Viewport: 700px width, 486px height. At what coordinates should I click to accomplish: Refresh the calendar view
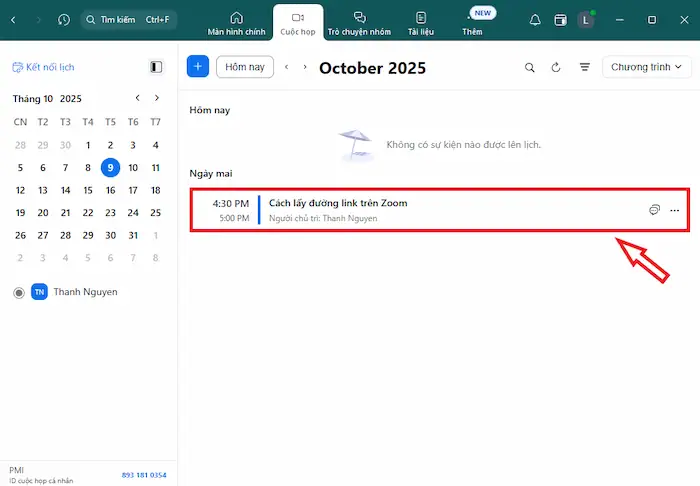click(557, 68)
